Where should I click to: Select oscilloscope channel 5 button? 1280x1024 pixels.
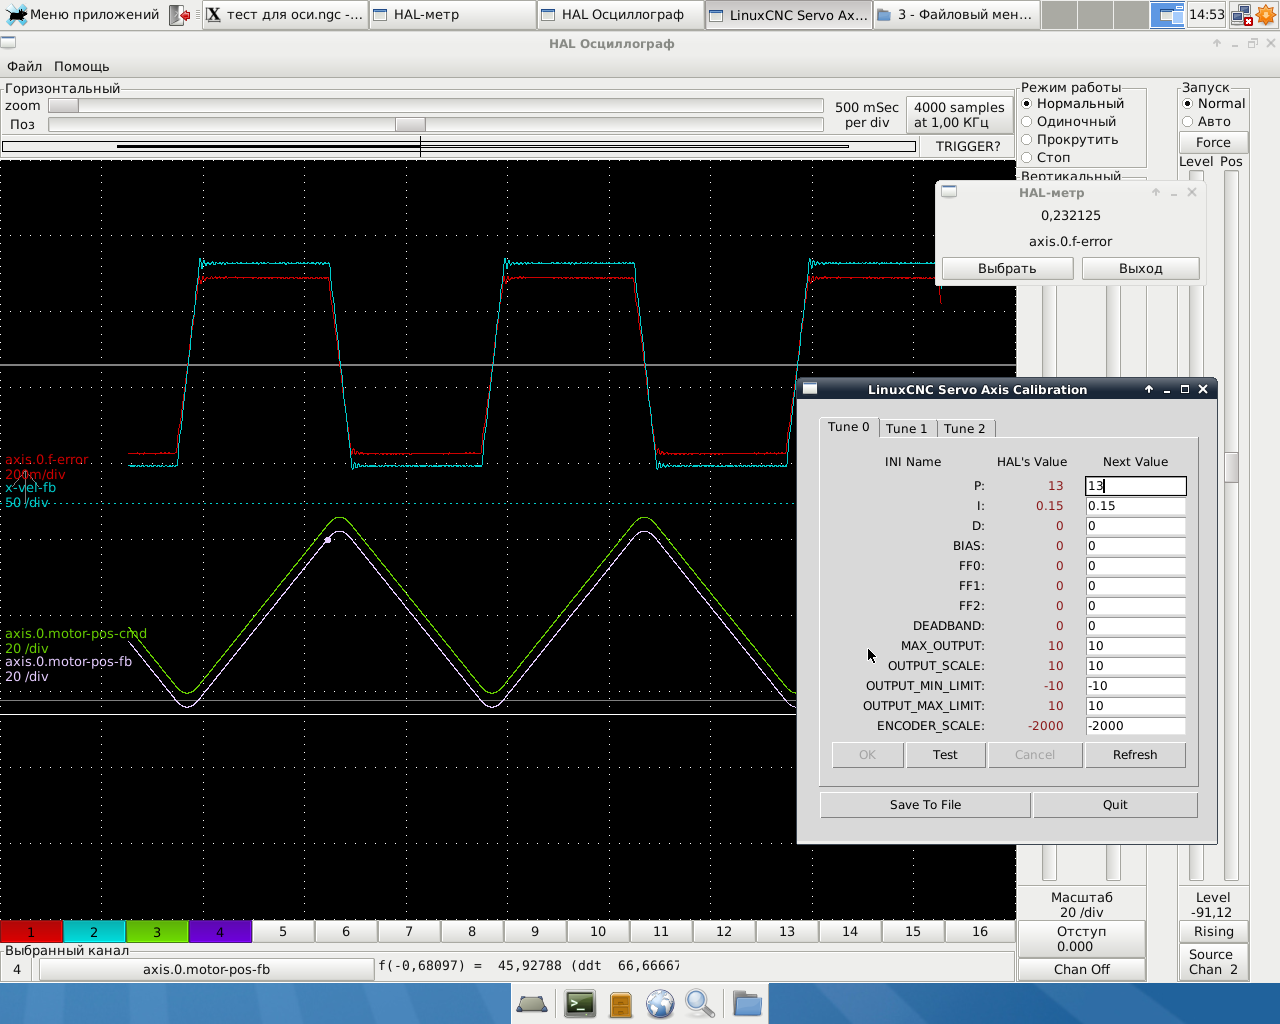click(x=283, y=931)
